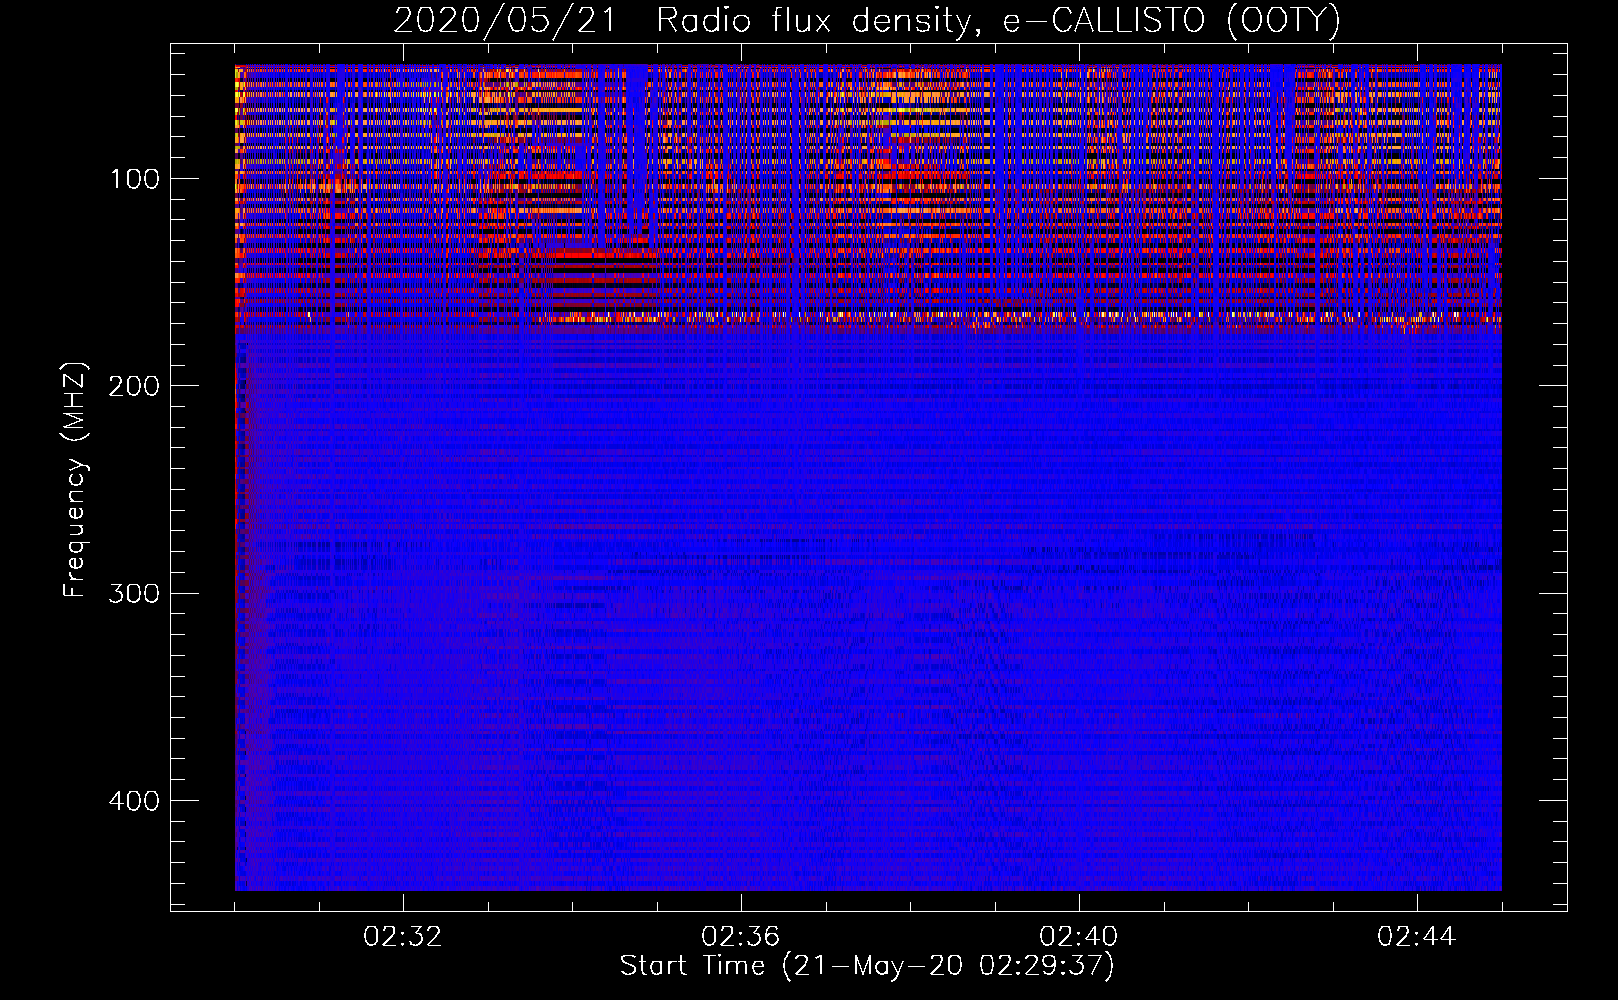Click the 'Start Time (21-May-20 02:29:37)' label
This screenshot has height=1000, width=1618.
(x=867, y=966)
